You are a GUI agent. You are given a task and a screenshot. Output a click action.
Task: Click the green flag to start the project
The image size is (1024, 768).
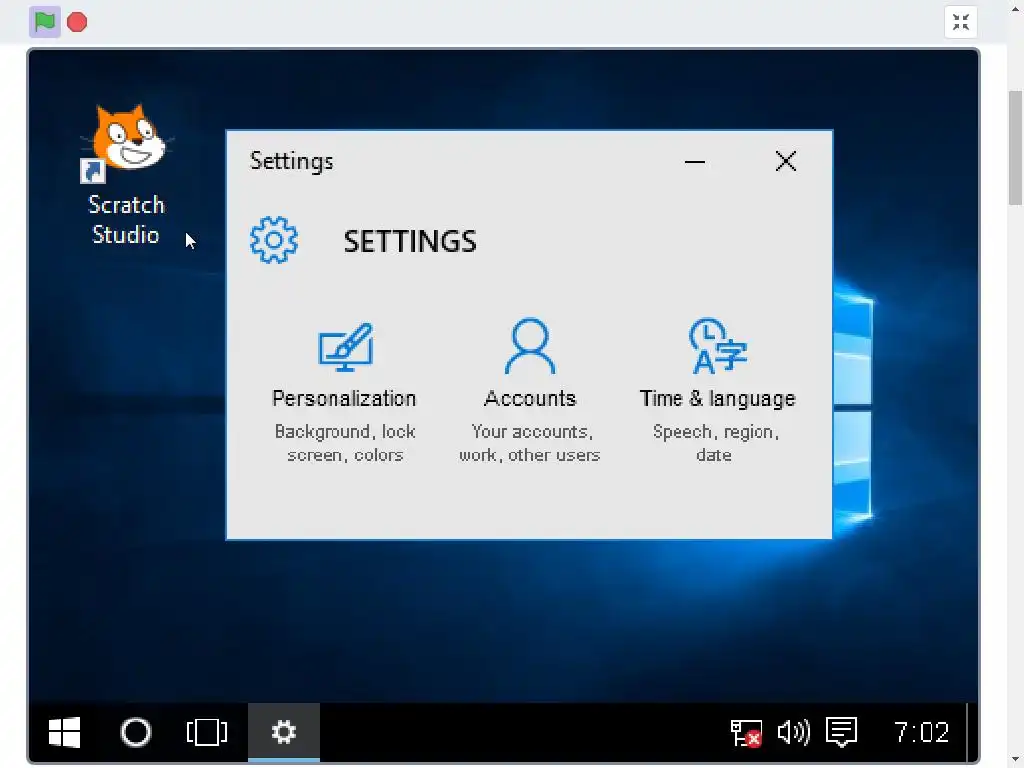[x=44, y=22]
